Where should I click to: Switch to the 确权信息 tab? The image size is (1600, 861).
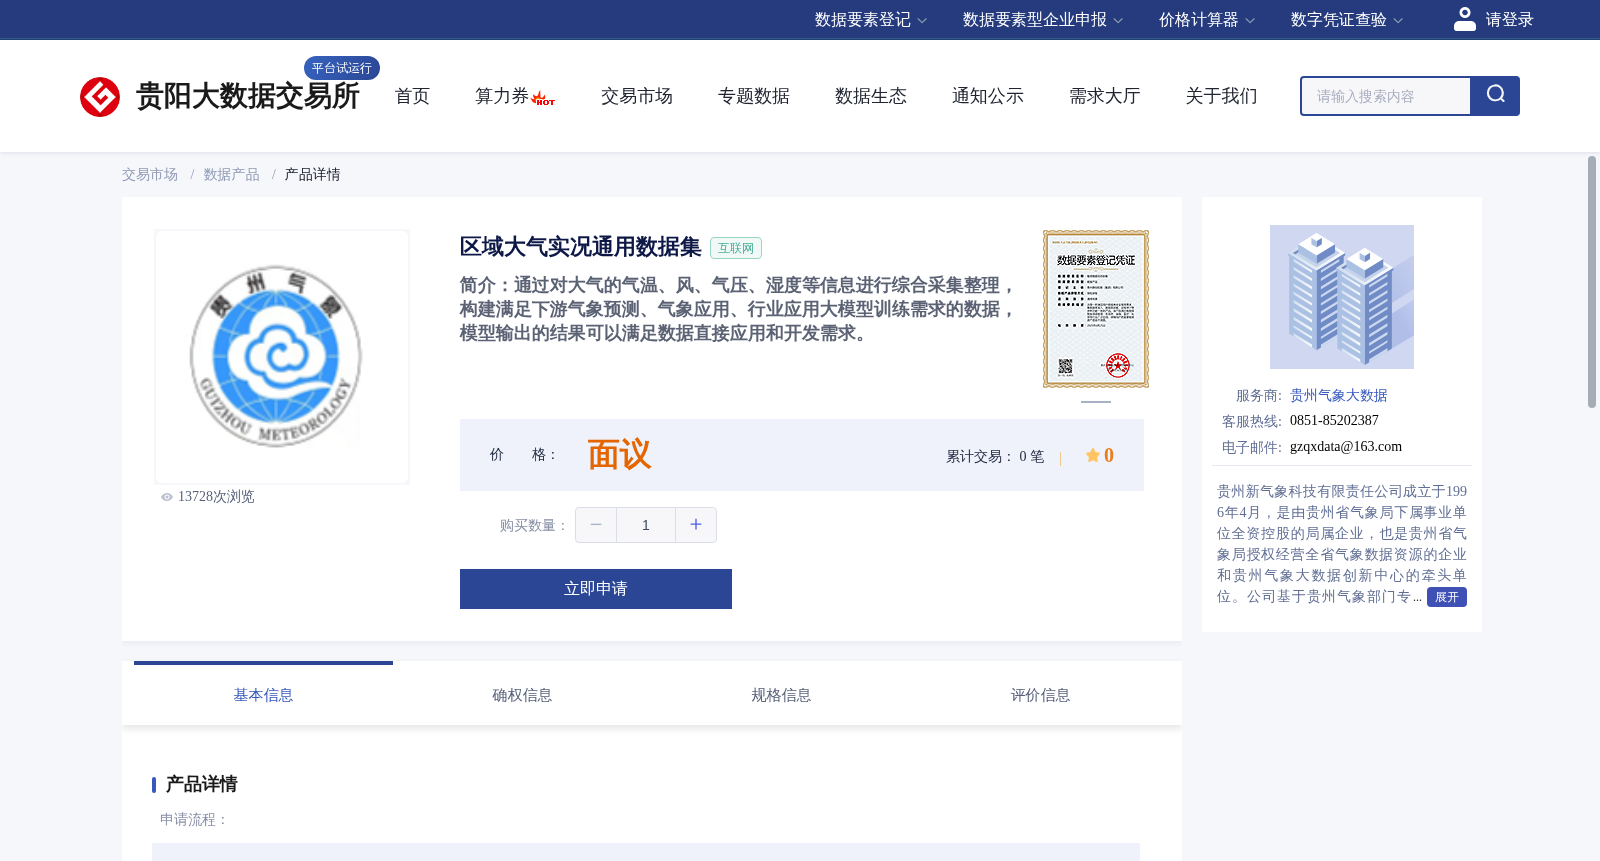(x=522, y=695)
